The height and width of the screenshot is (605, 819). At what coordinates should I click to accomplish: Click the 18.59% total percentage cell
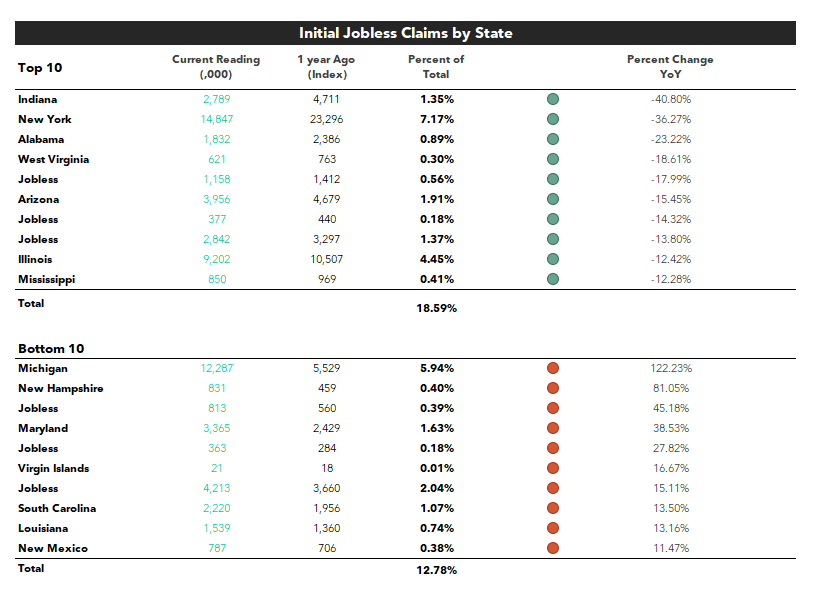[x=437, y=308]
